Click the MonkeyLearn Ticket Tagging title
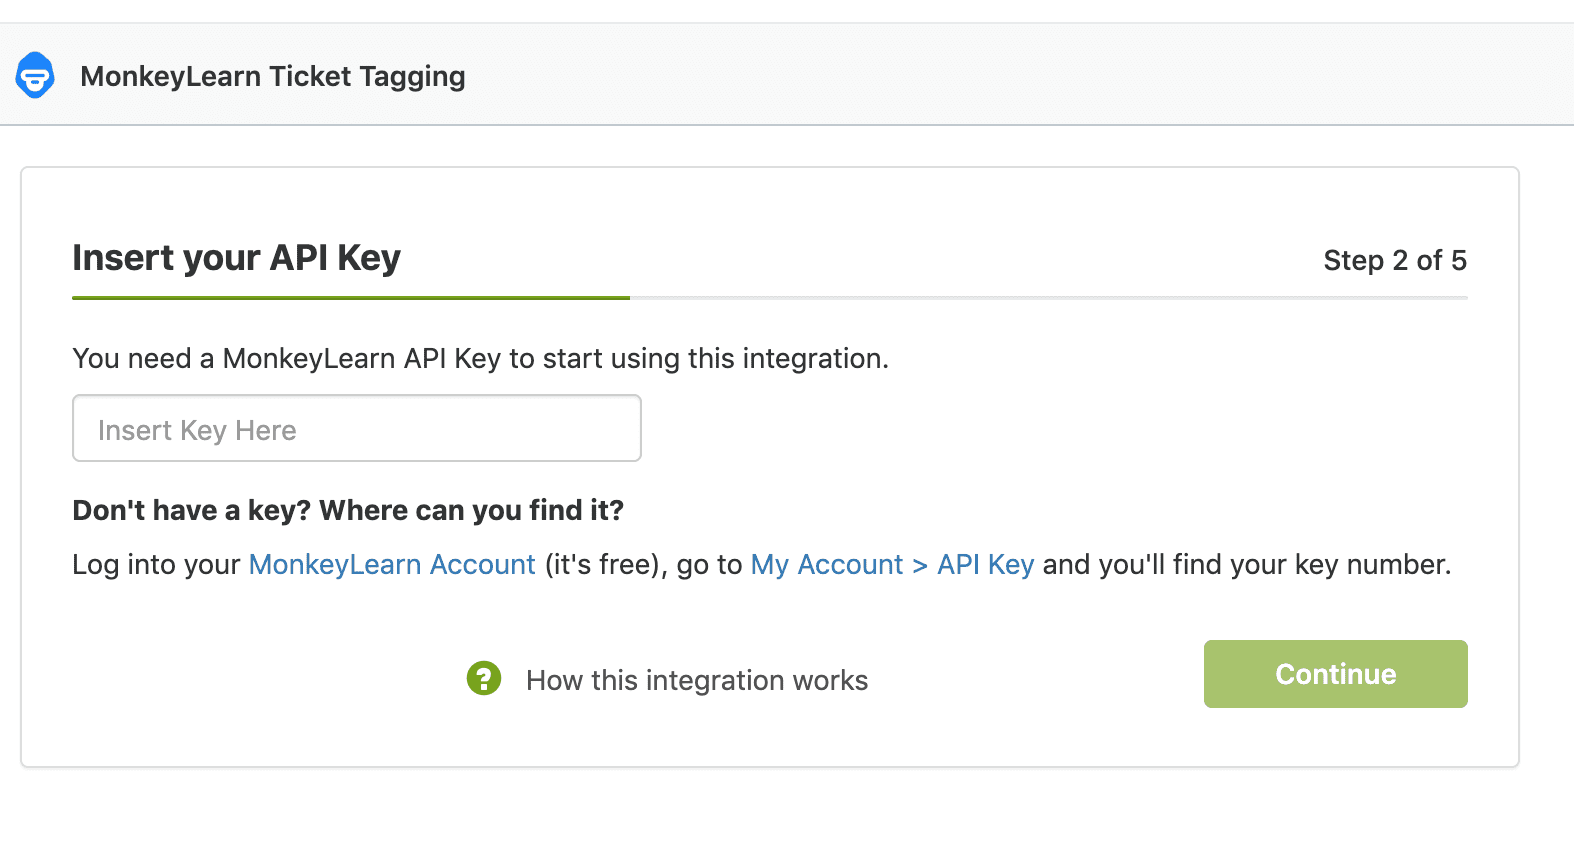Viewport: 1574px width, 848px height. coord(272,77)
